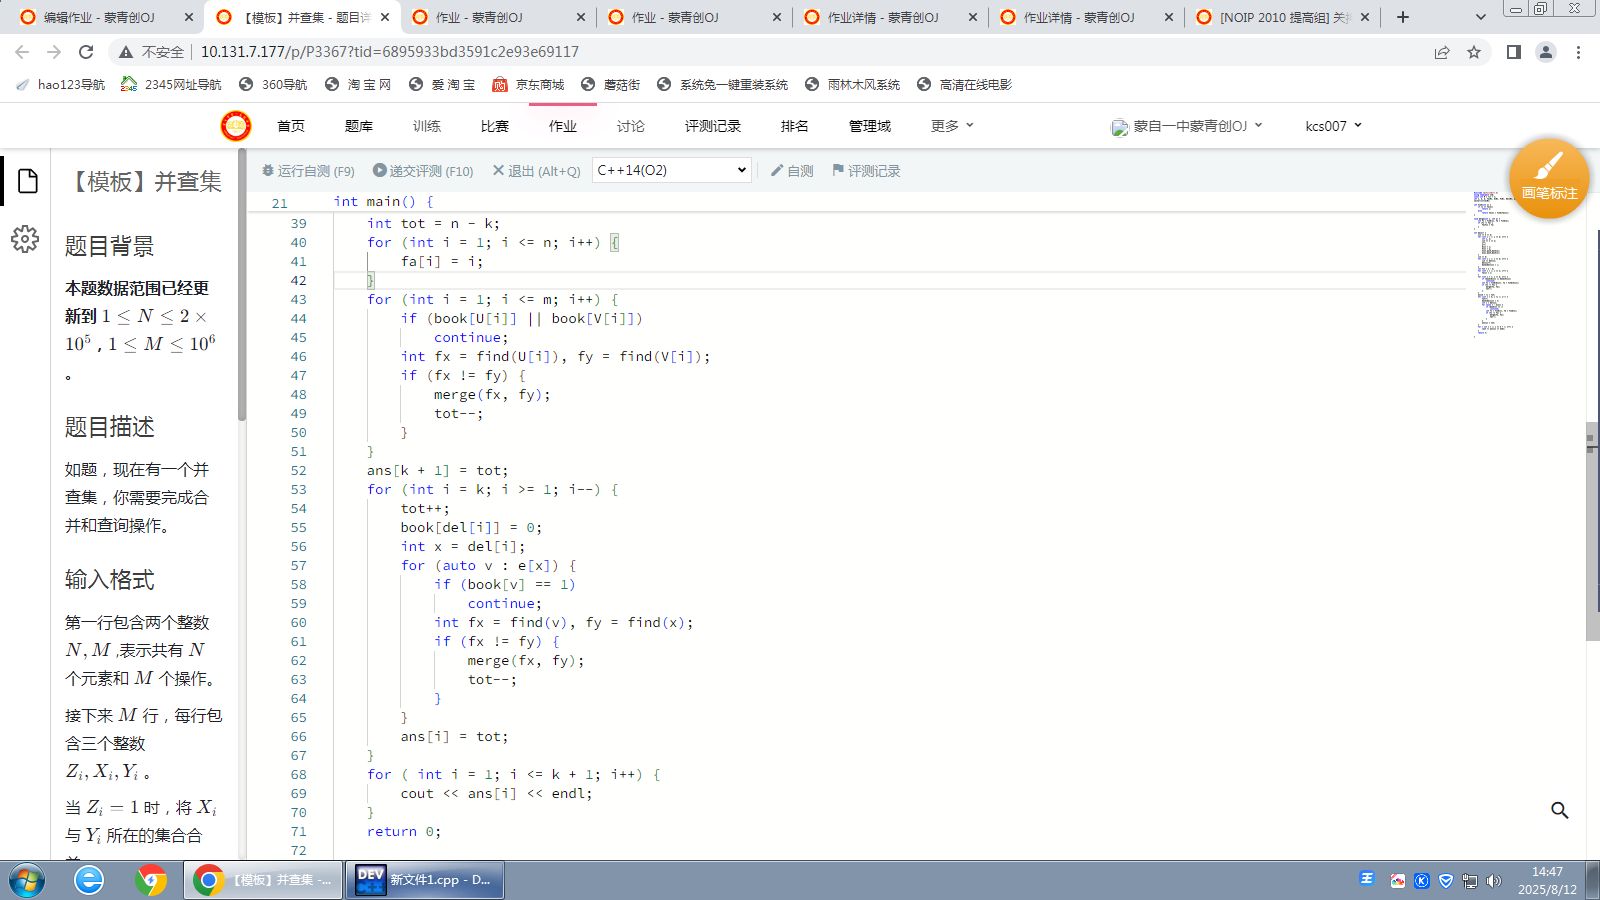The image size is (1600, 900).
Task: Open Windows Start menu
Action: tap(27, 880)
